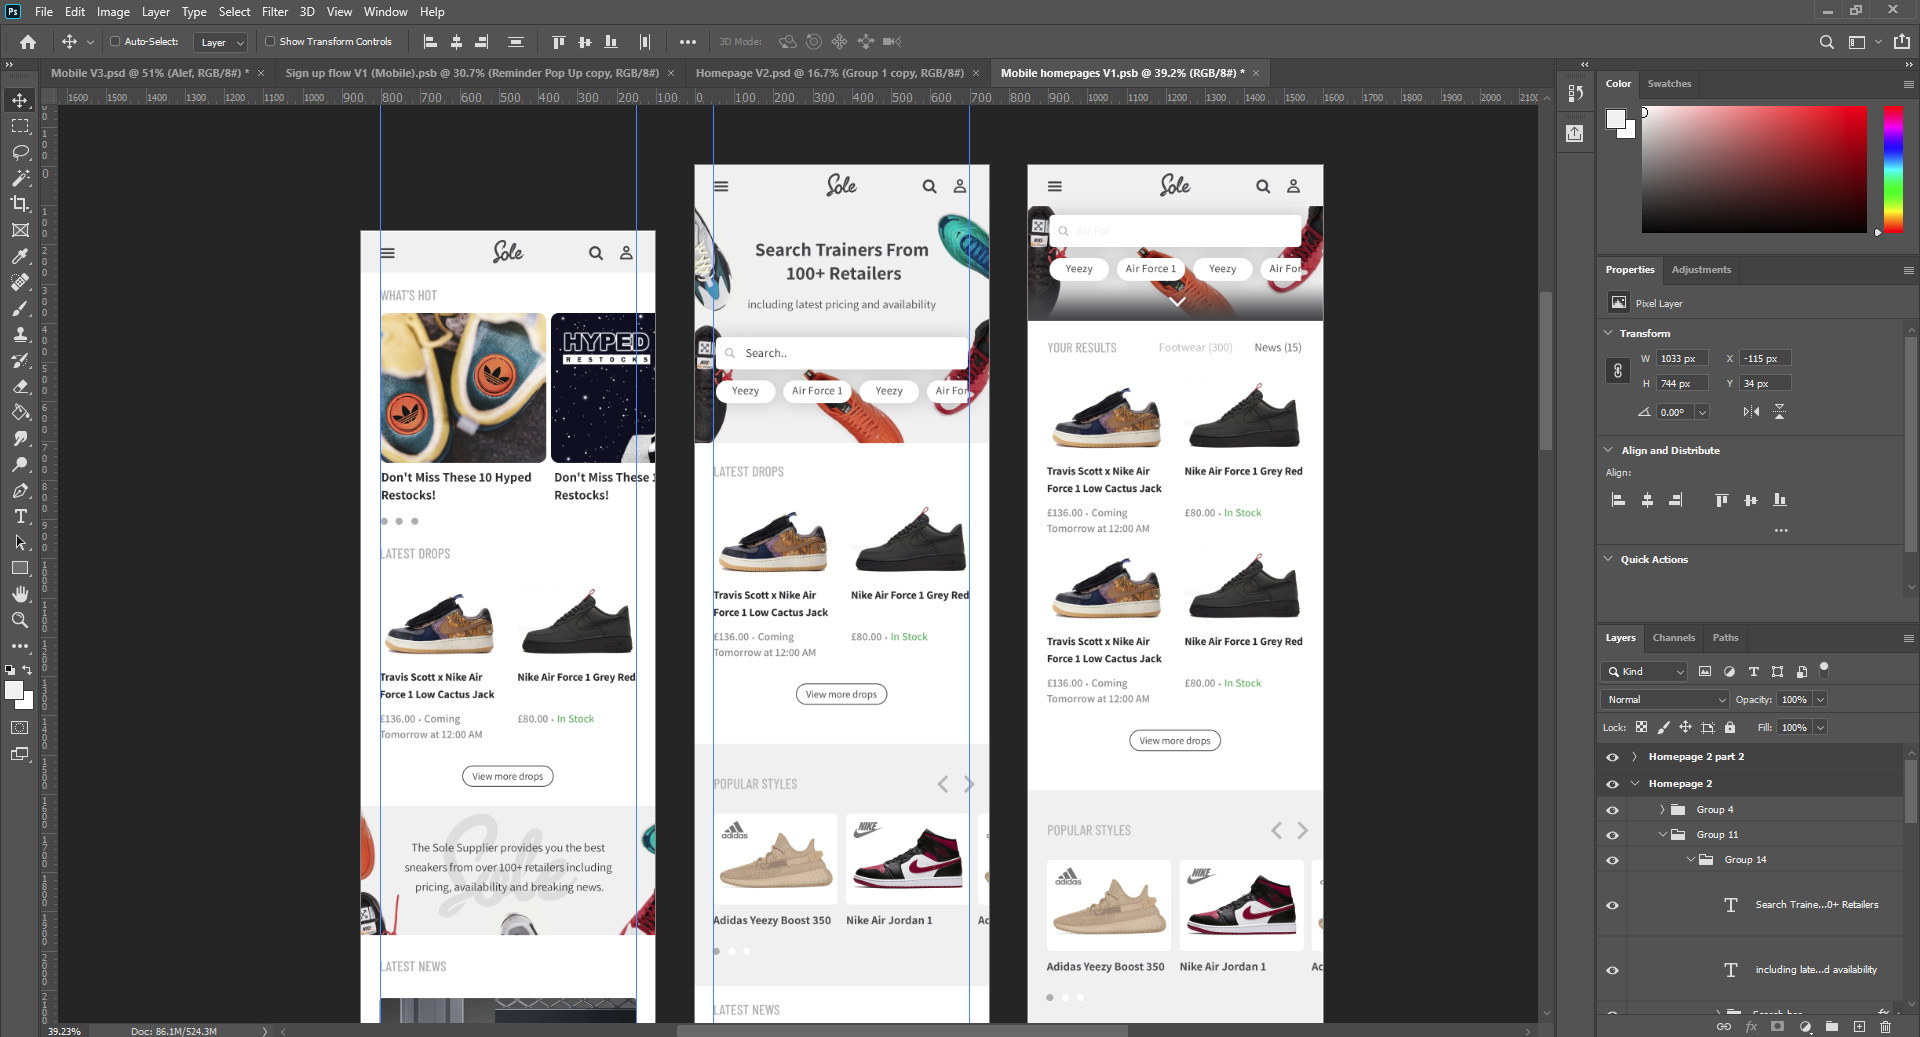Click the Share icon in options bar
1920x1037 pixels.
tap(1902, 42)
